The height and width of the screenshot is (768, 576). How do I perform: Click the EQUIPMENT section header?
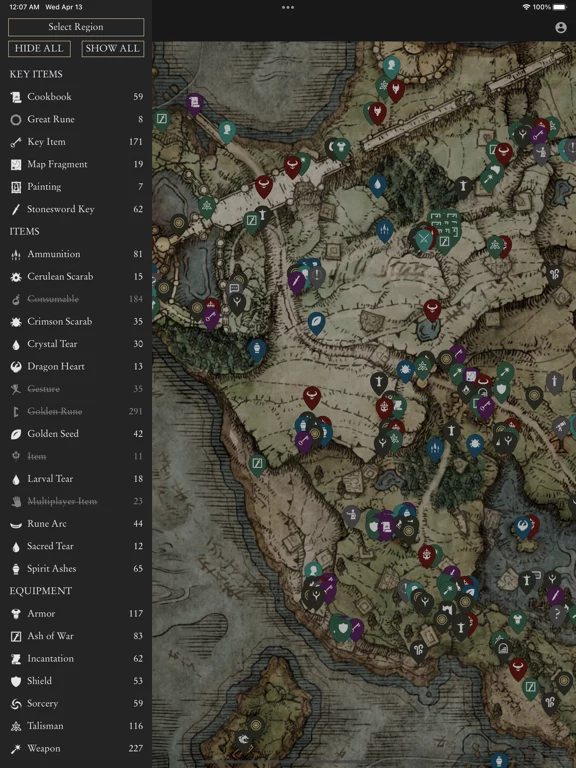click(41, 591)
